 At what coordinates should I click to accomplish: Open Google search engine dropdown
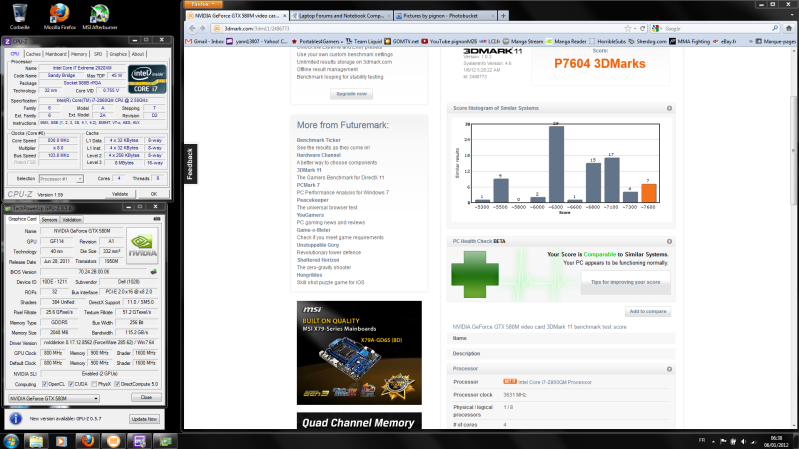pyautogui.click(x=657, y=29)
